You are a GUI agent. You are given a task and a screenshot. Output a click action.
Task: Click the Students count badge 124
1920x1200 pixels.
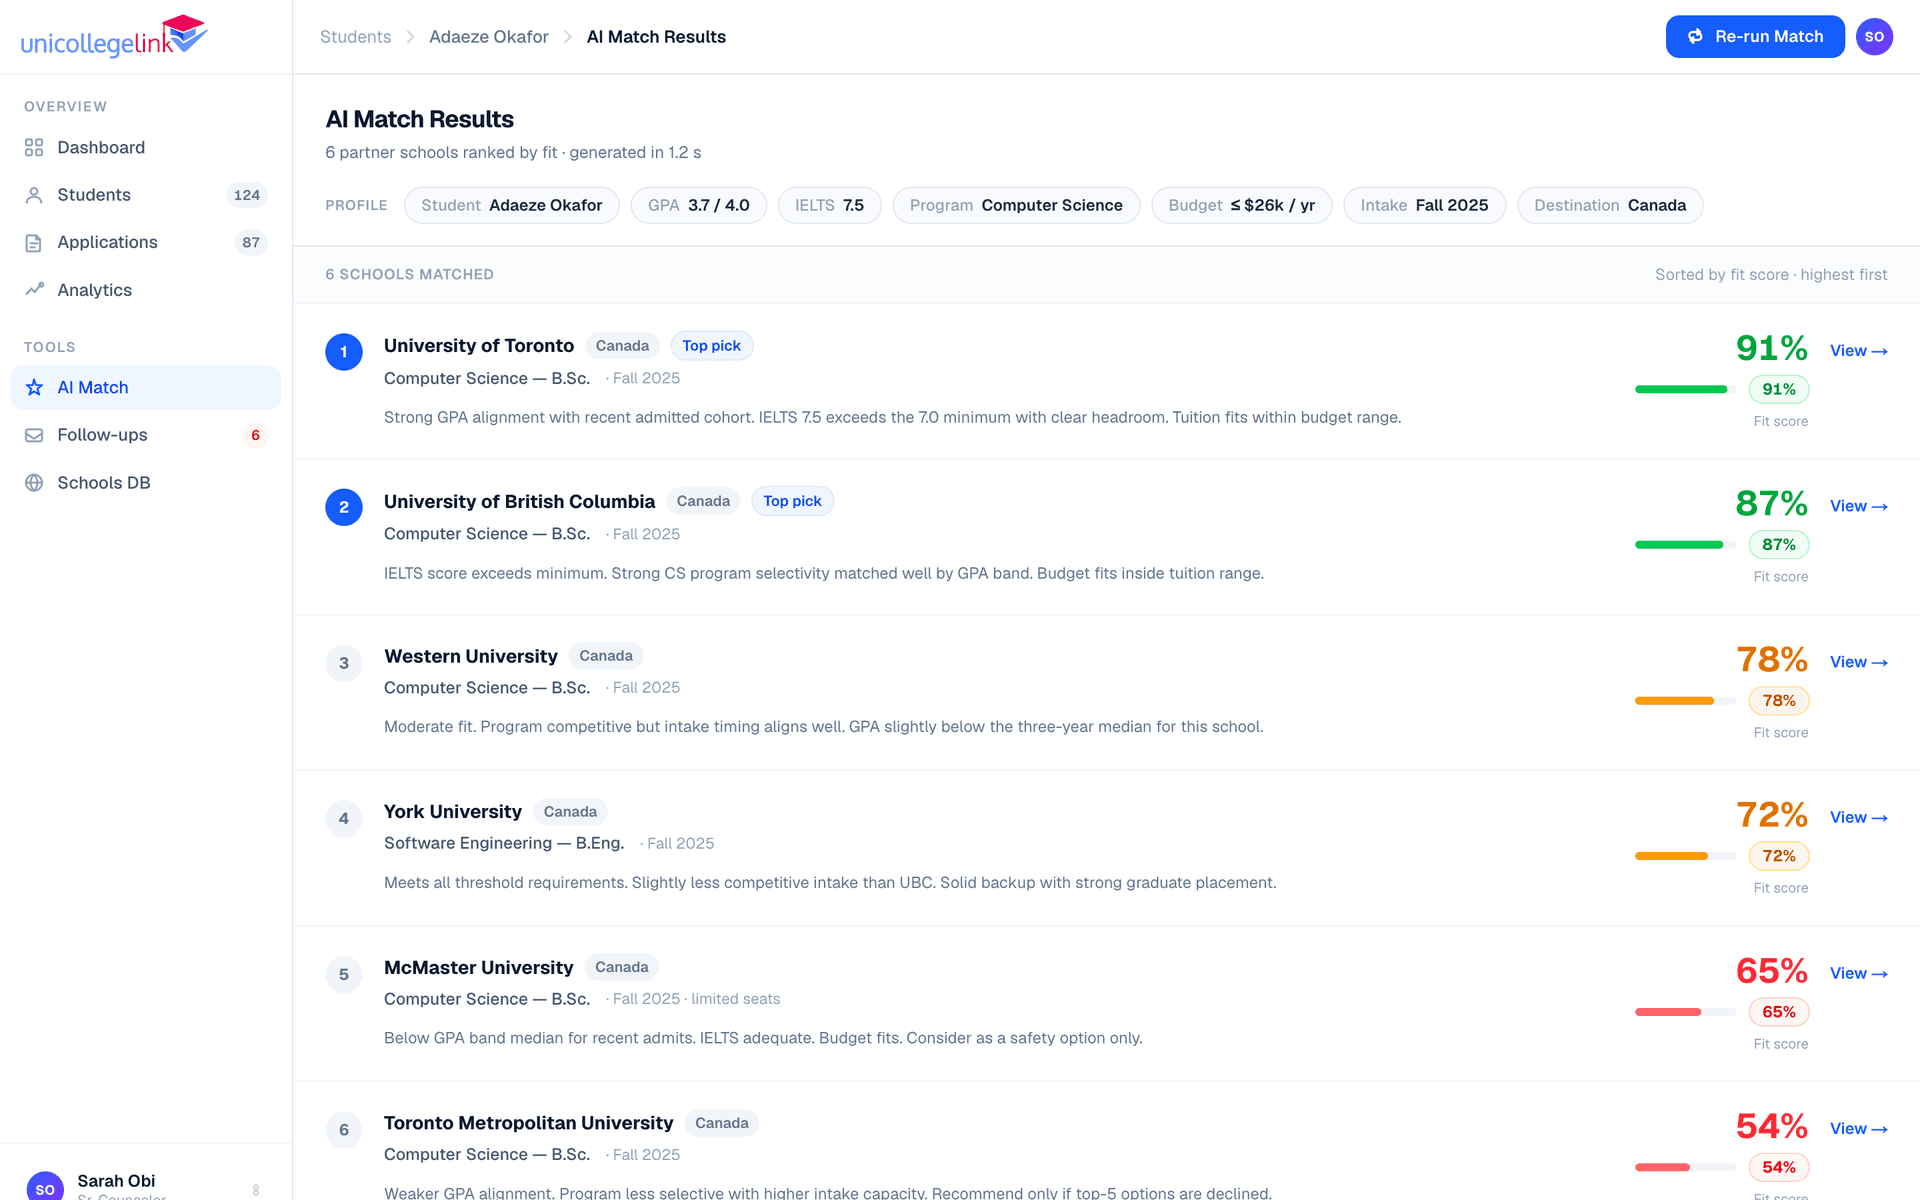pos(247,195)
